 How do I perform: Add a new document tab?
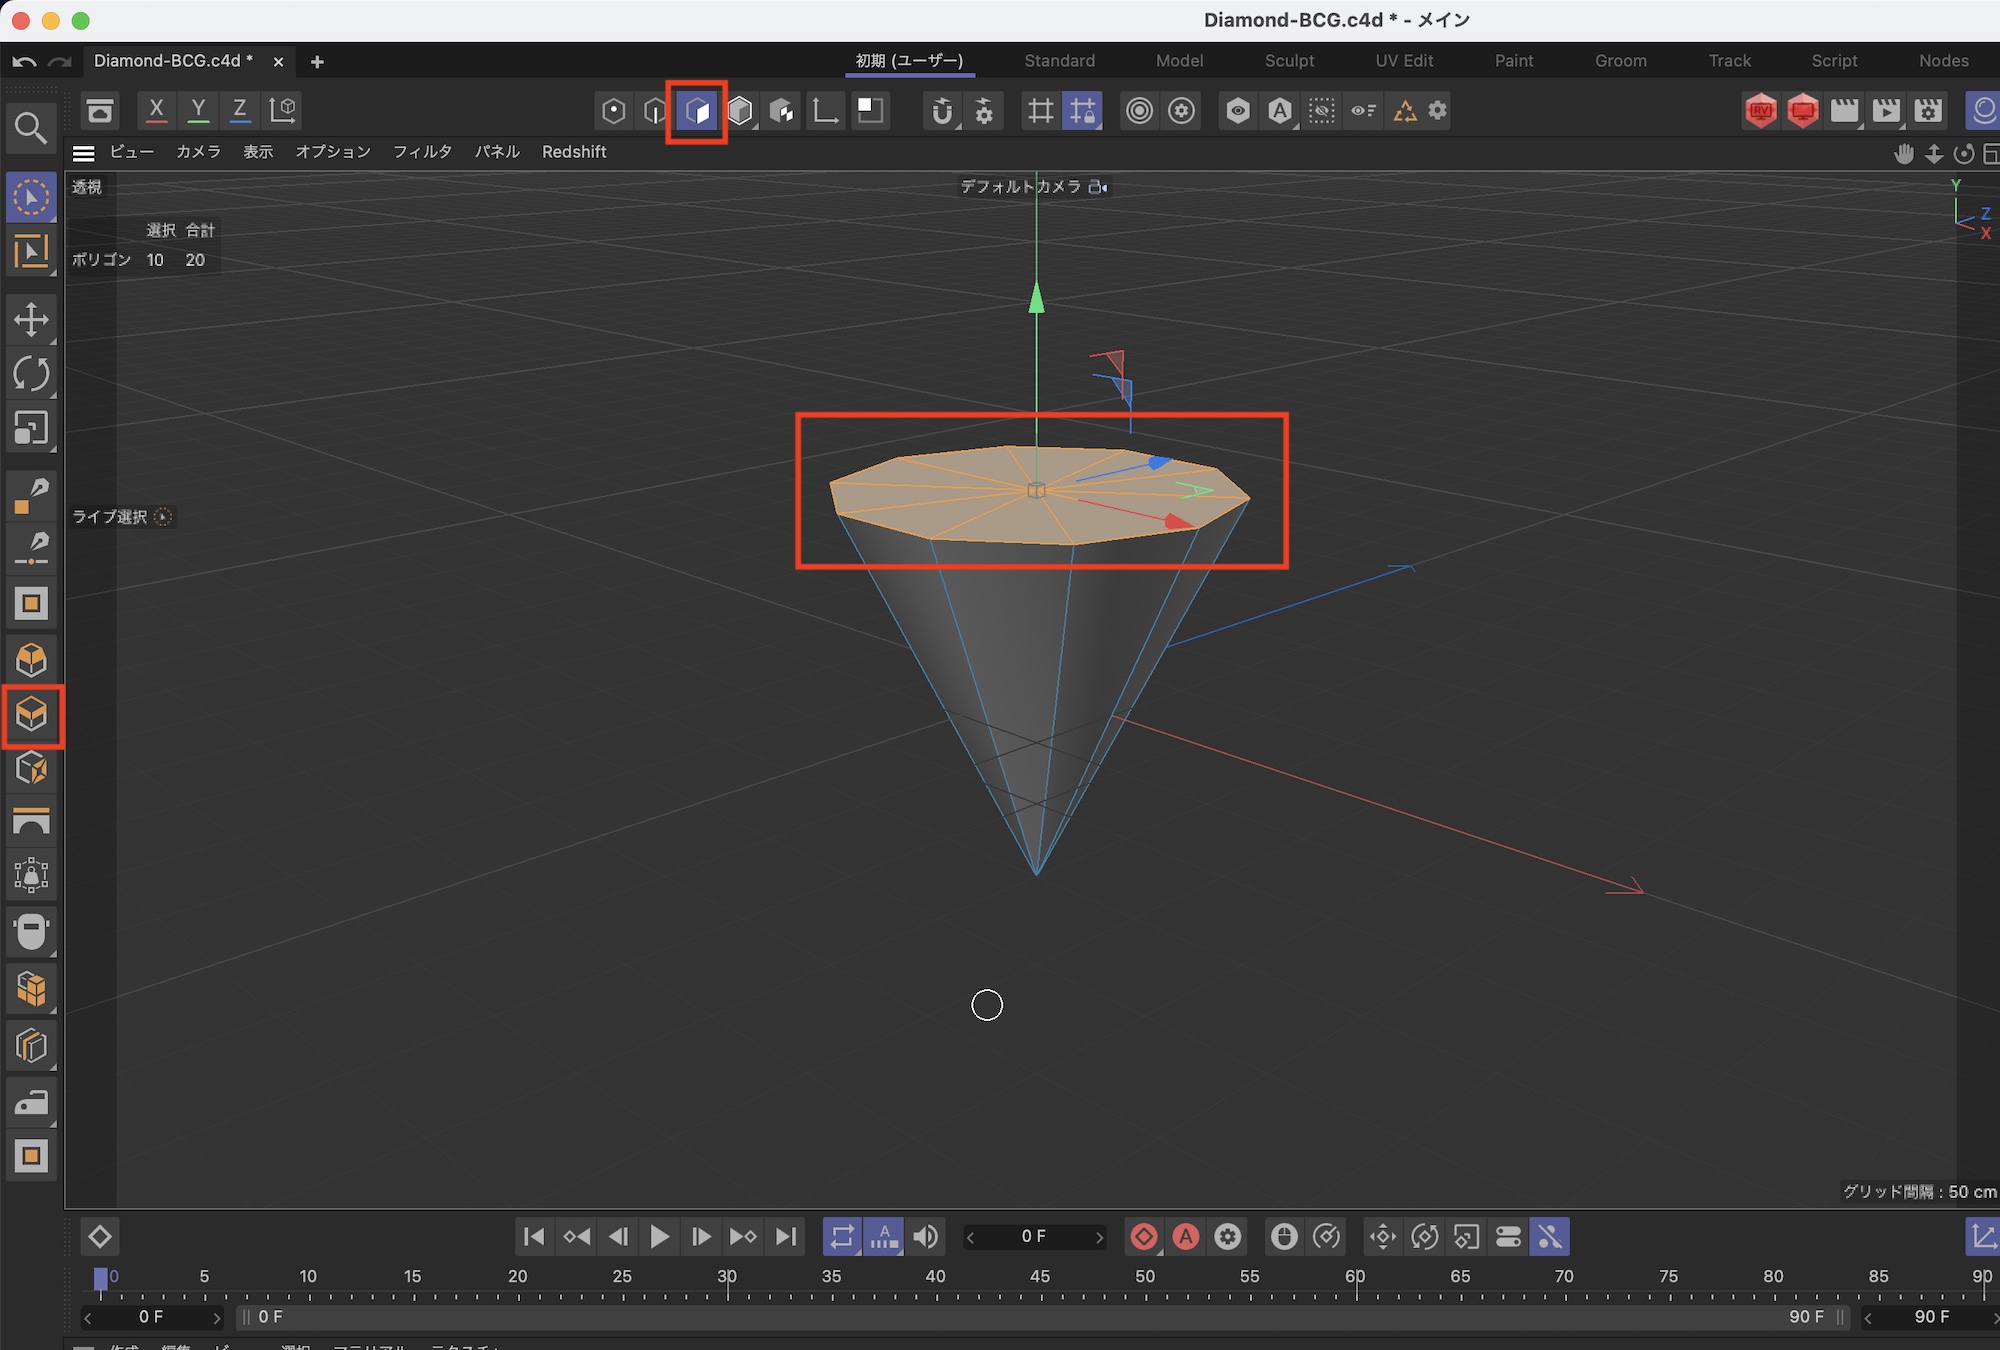point(317,62)
